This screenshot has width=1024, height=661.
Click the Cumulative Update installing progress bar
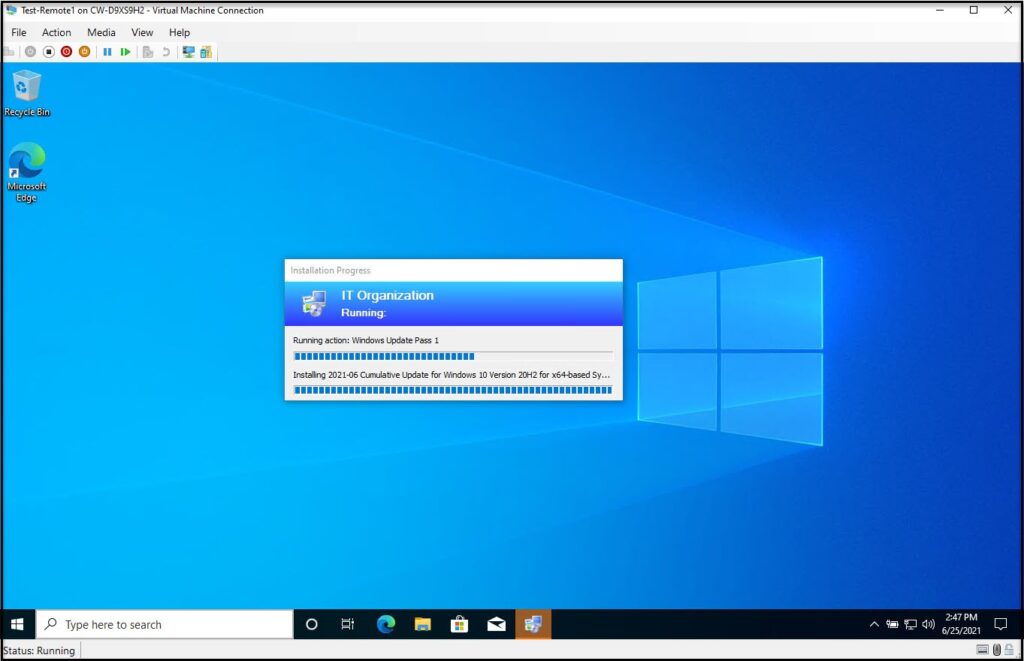pyautogui.click(x=453, y=390)
